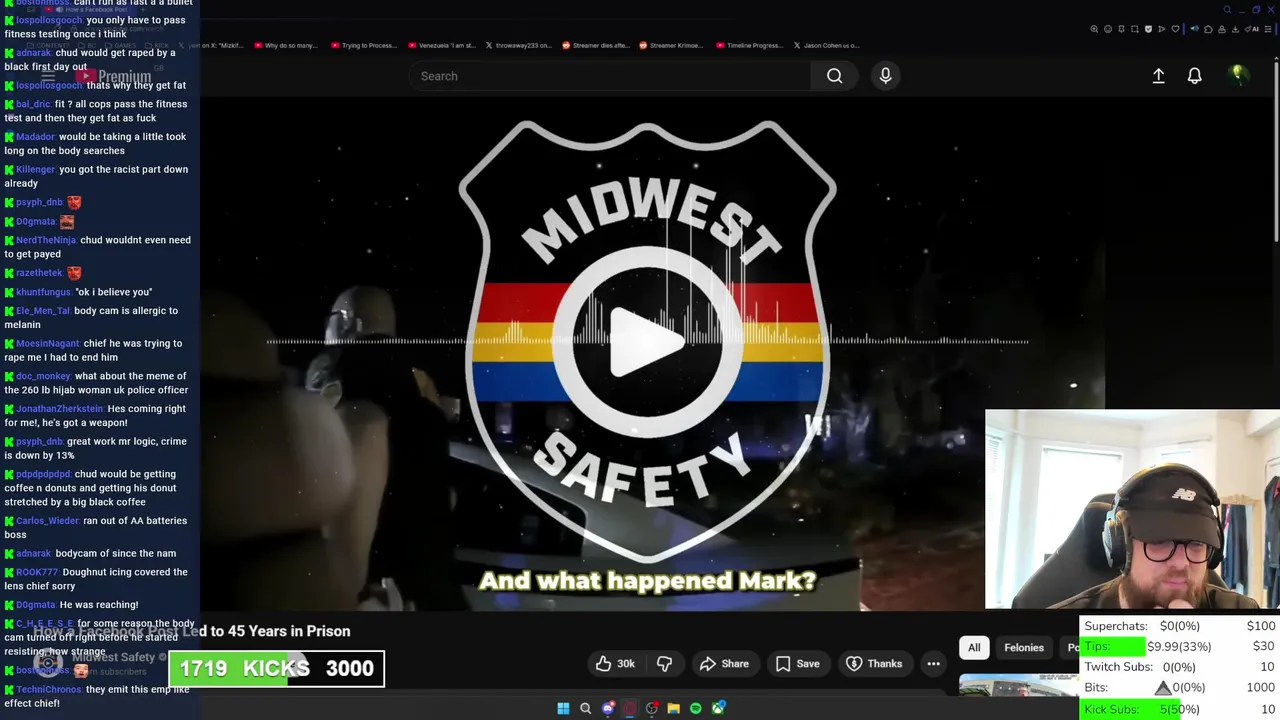This screenshot has height=720, width=1280.
Task: Open YouTube guide hamburger menu
Action: (x=47, y=76)
